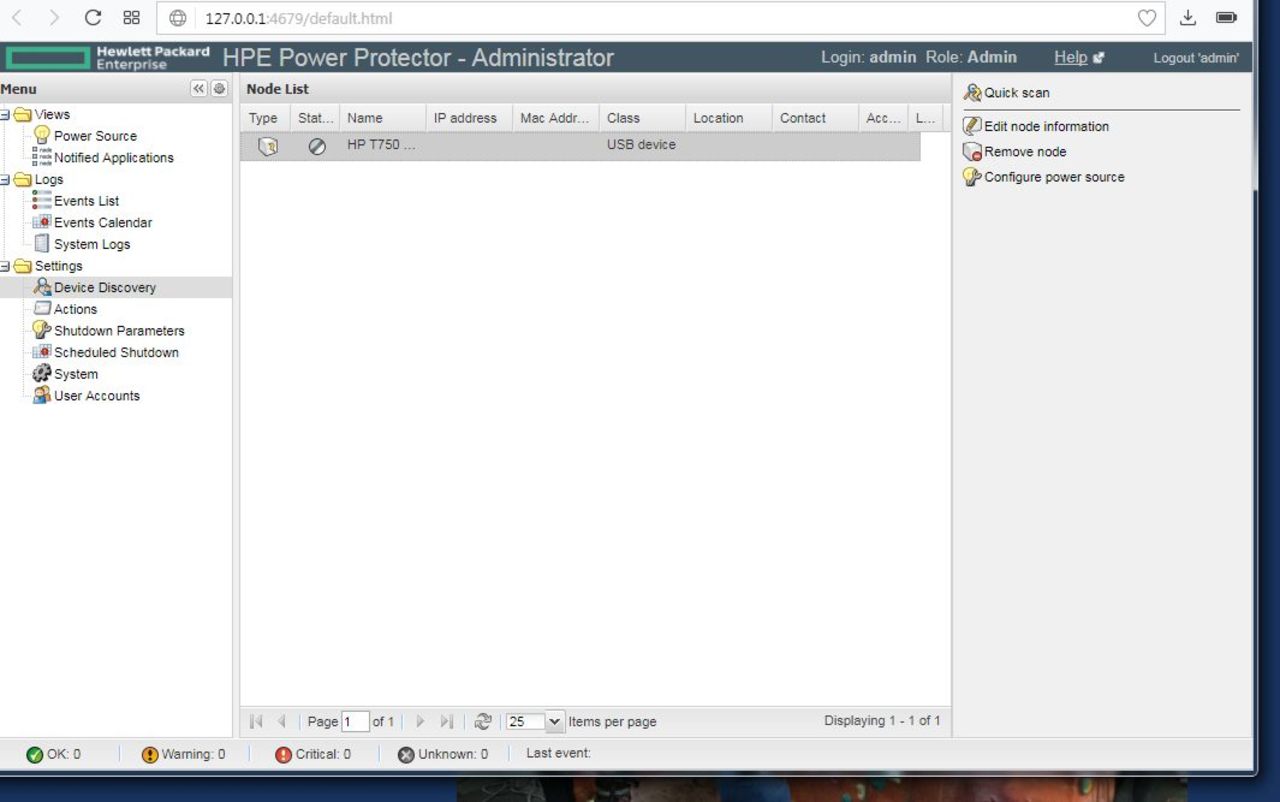Click Remove node
The width and height of the screenshot is (1280, 802).
tap(1015, 152)
